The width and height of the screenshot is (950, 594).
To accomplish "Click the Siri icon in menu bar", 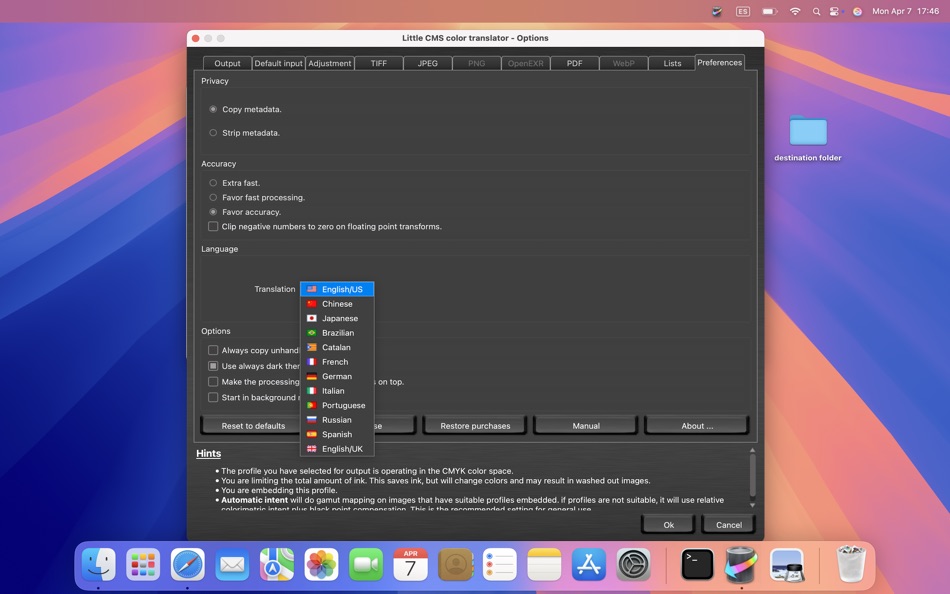I will tap(857, 11).
